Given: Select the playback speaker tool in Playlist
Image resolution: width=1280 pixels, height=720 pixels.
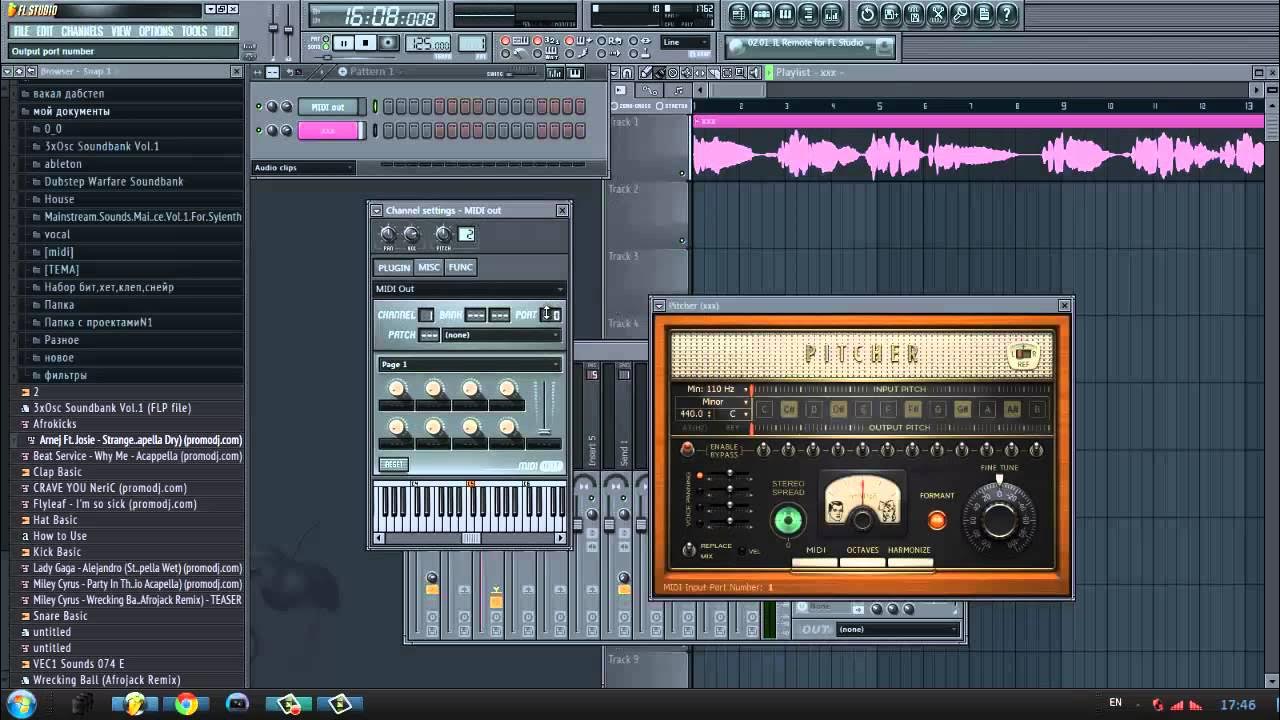Looking at the screenshot, I should click(x=754, y=73).
